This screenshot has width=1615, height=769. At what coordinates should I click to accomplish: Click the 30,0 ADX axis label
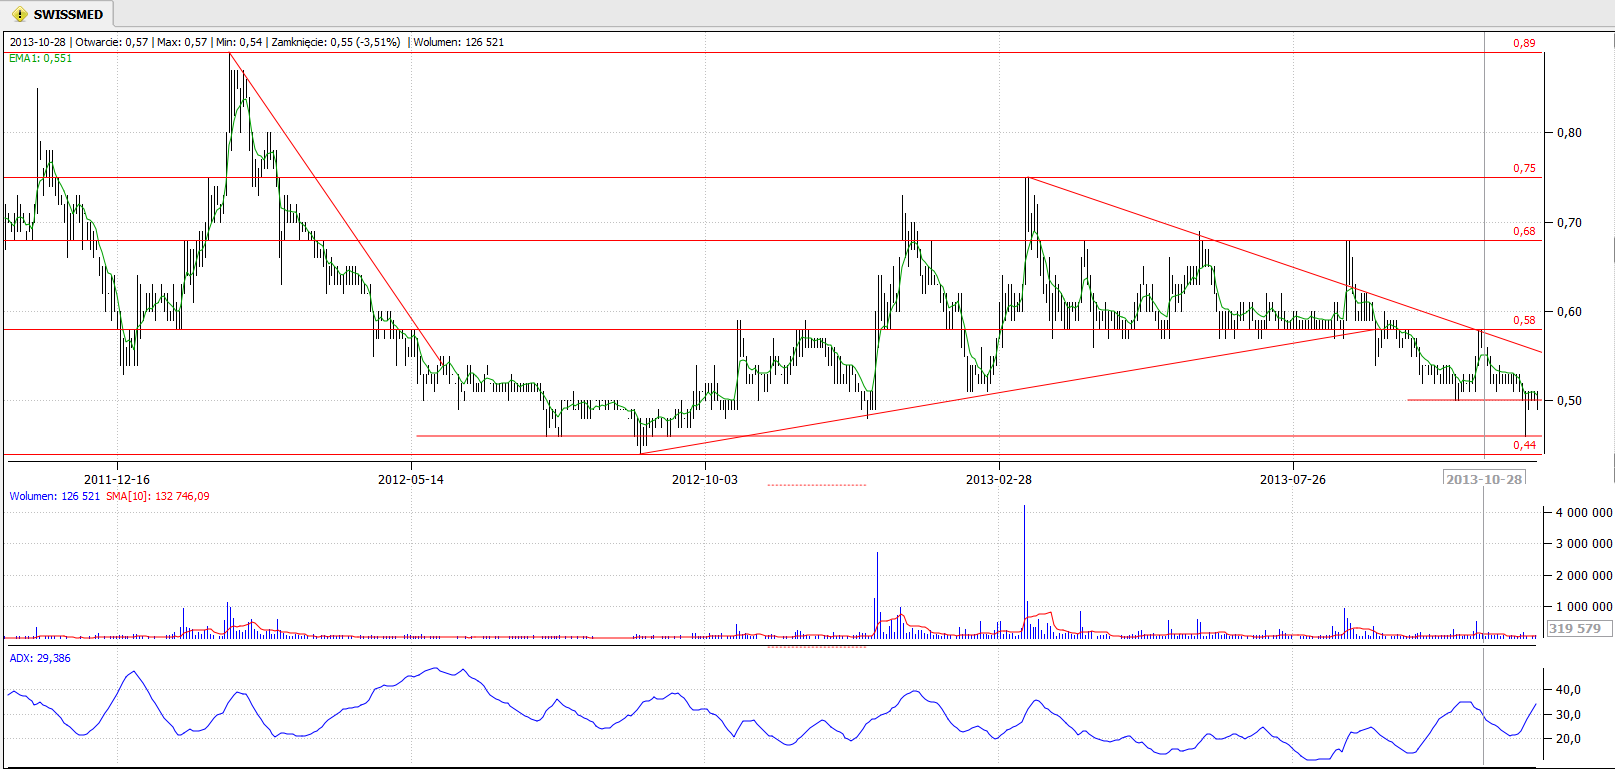pyautogui.click(x=1568, y=714)
